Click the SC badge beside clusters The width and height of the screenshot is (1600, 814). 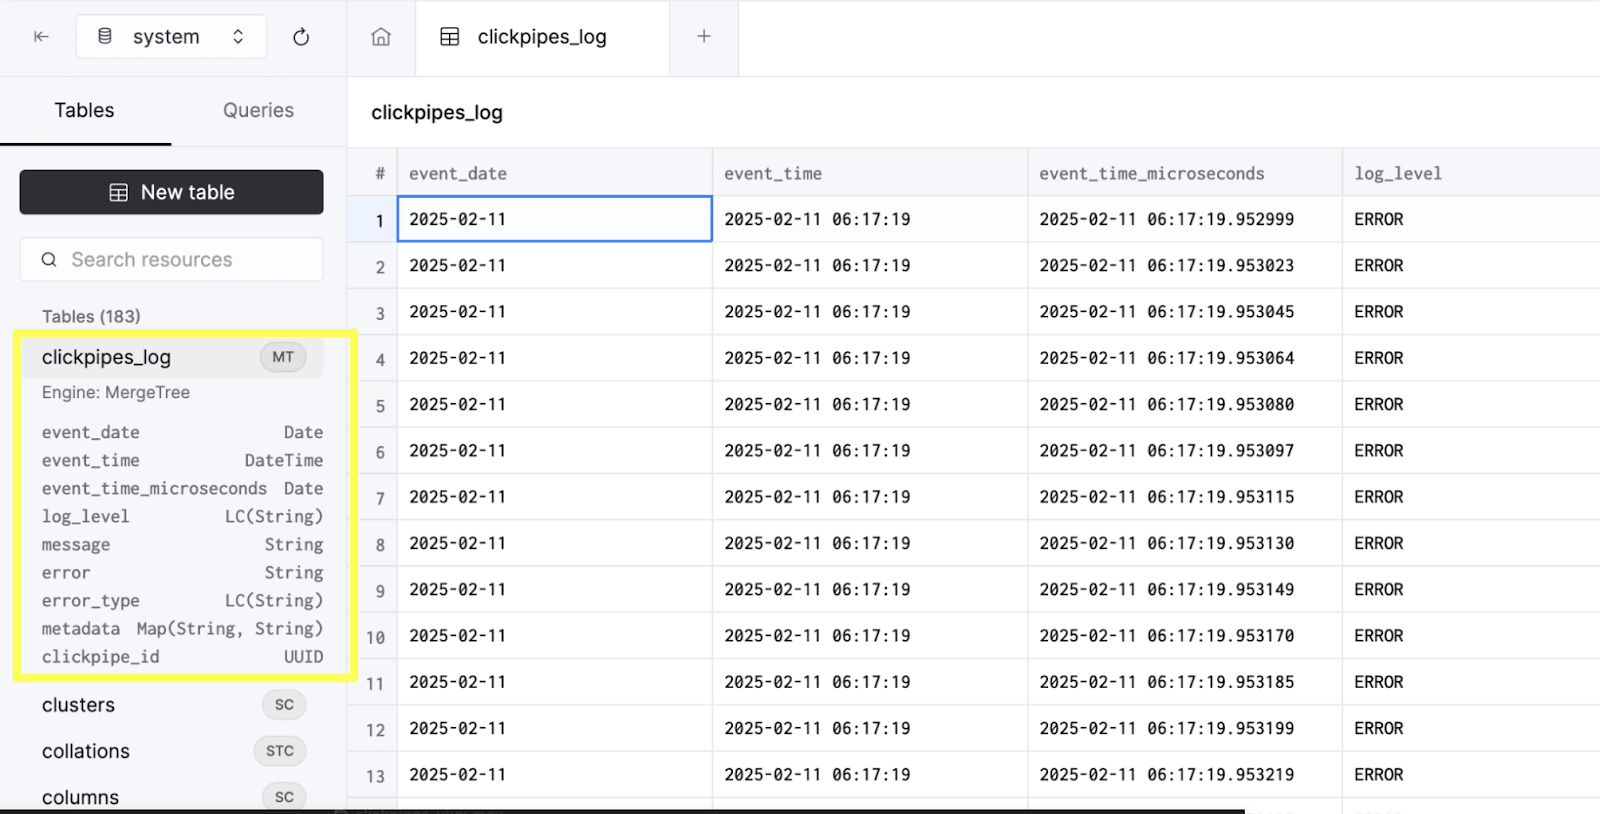point(284,705)
